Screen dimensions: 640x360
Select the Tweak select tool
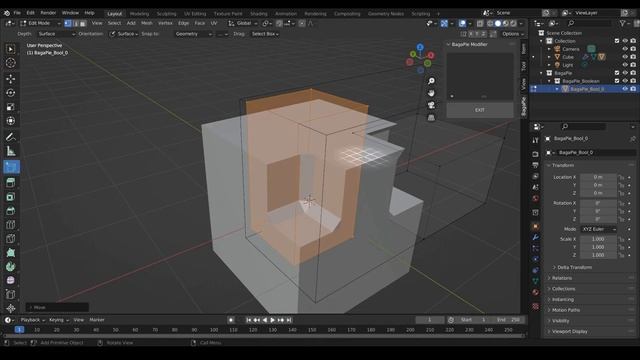[x=11, y=49]
